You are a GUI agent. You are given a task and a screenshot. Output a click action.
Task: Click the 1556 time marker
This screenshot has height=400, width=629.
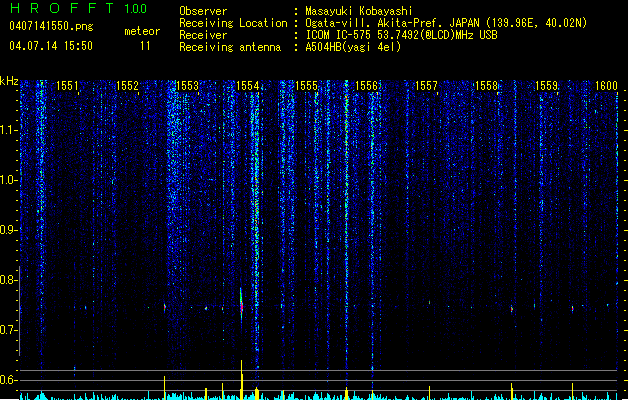(367, 86)
